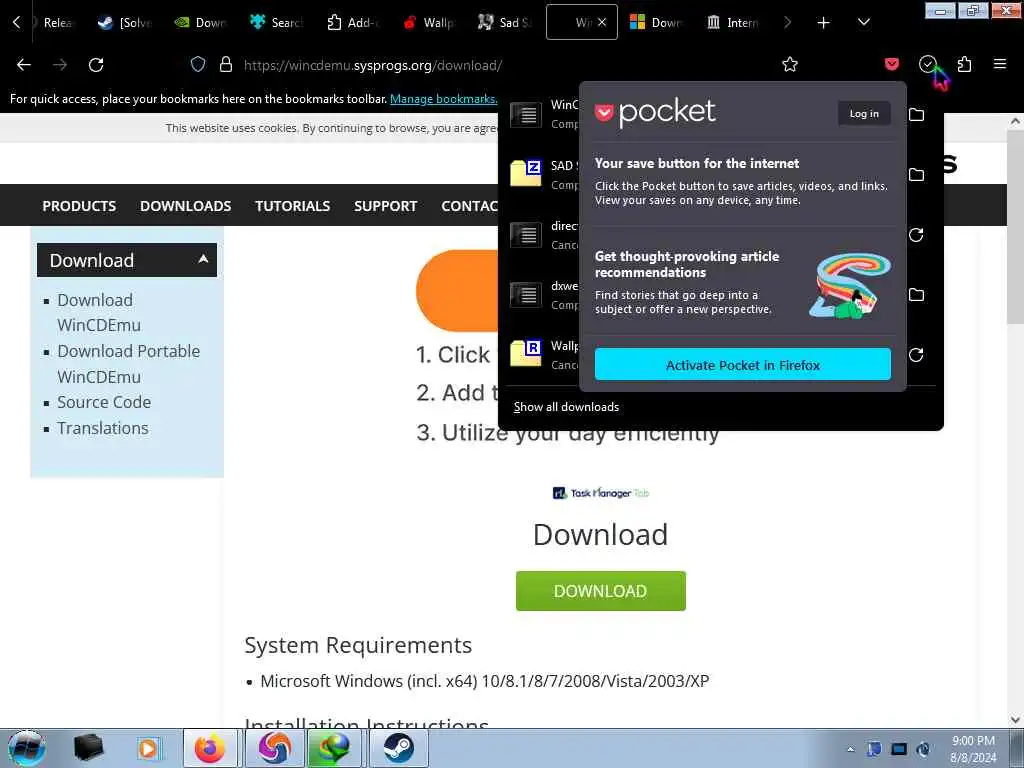Screen dimensions: 1024x768
Task: Open a new tab with plus icon
Action: [824, 23]
